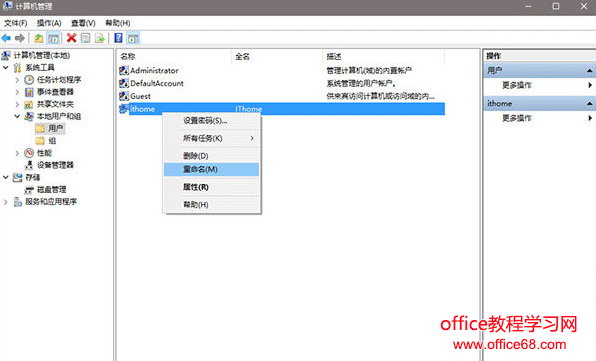Image resolution: width=596 pixels, height=361 pixels.
Task: Click the 事件查看器 icon in tree
Action: point(29,92)
